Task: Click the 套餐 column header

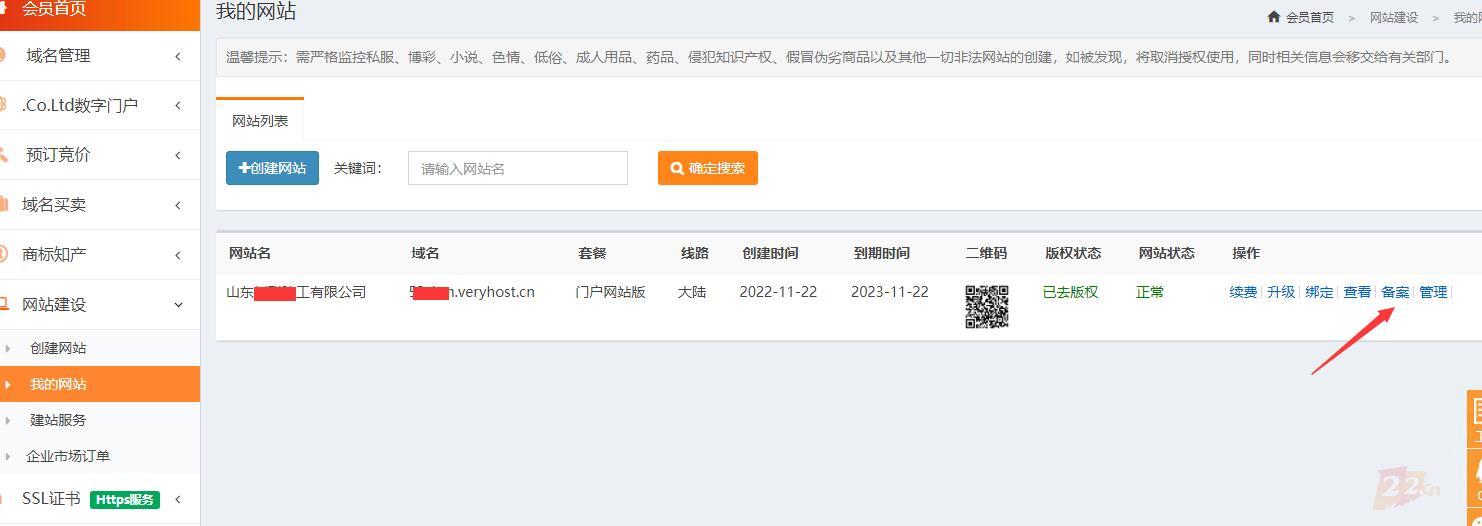Action: click(x=592, y=253)
